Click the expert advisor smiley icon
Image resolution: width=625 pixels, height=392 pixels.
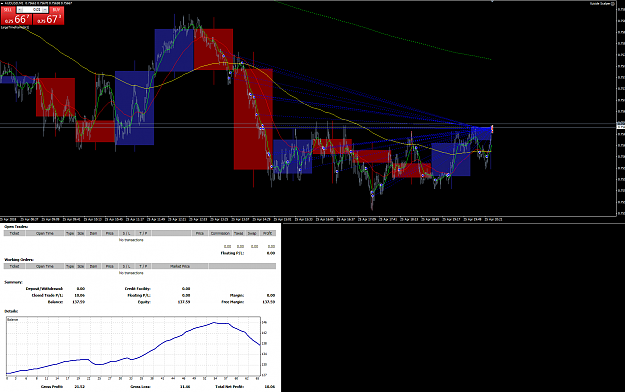pos(613,4)
